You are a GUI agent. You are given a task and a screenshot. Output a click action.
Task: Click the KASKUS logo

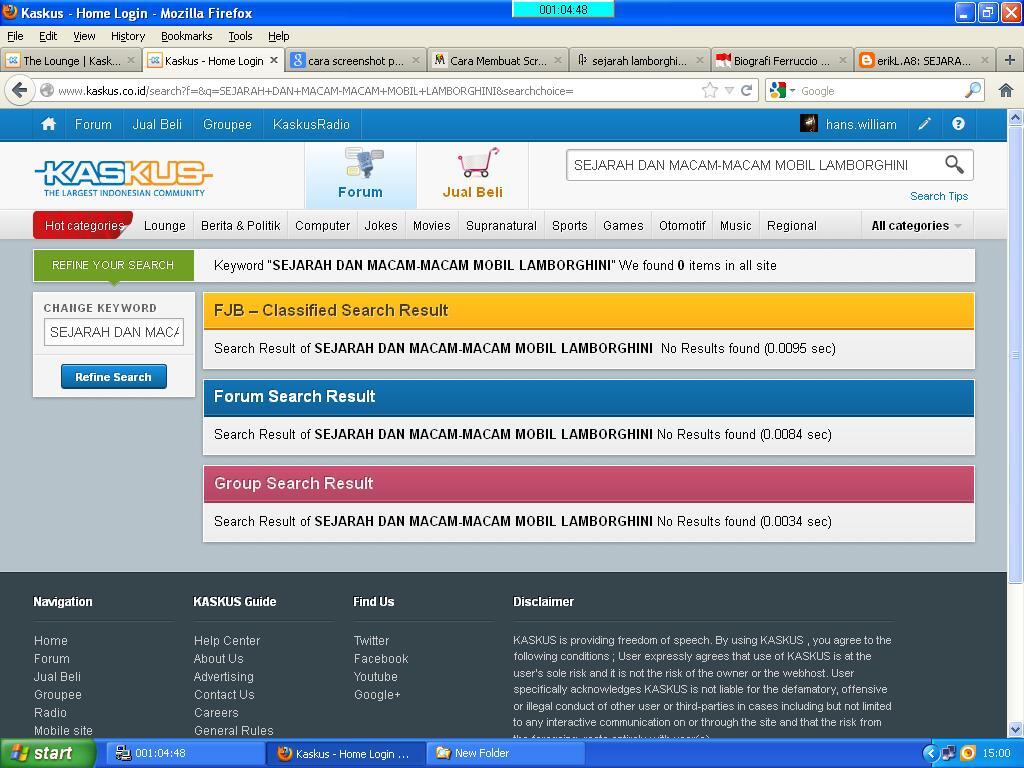click(123, 178)
